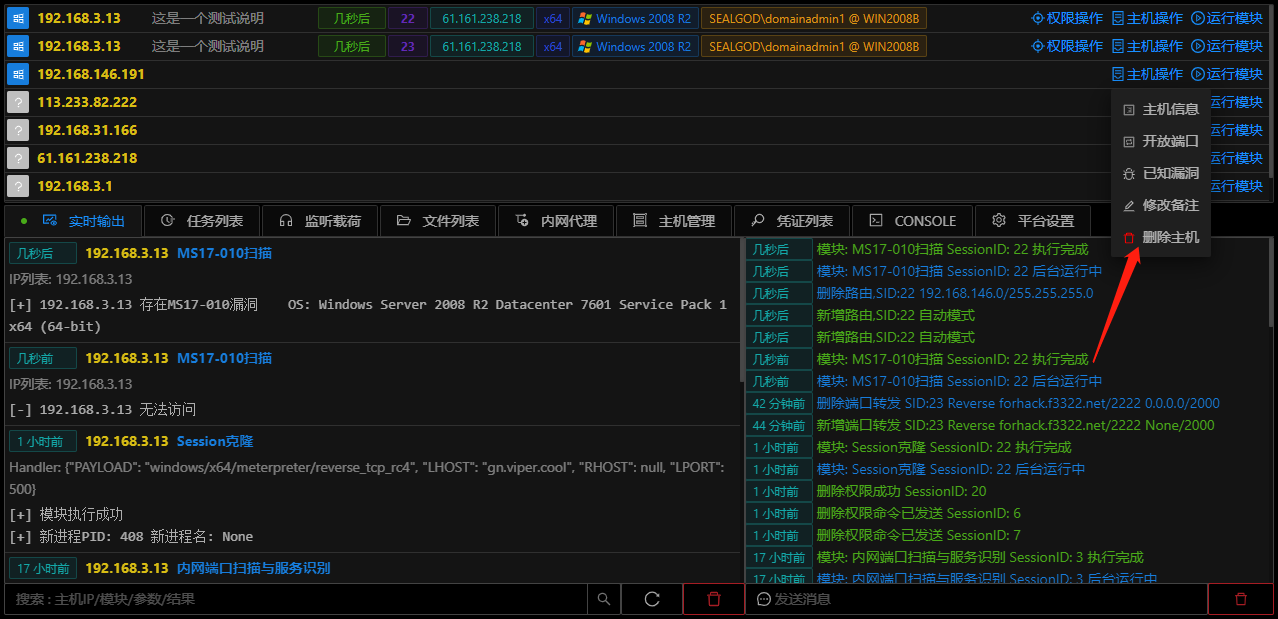This screenshot has height=619, width=1278.
Task: Open 权限操作 for session 22
Action: 1067,18
